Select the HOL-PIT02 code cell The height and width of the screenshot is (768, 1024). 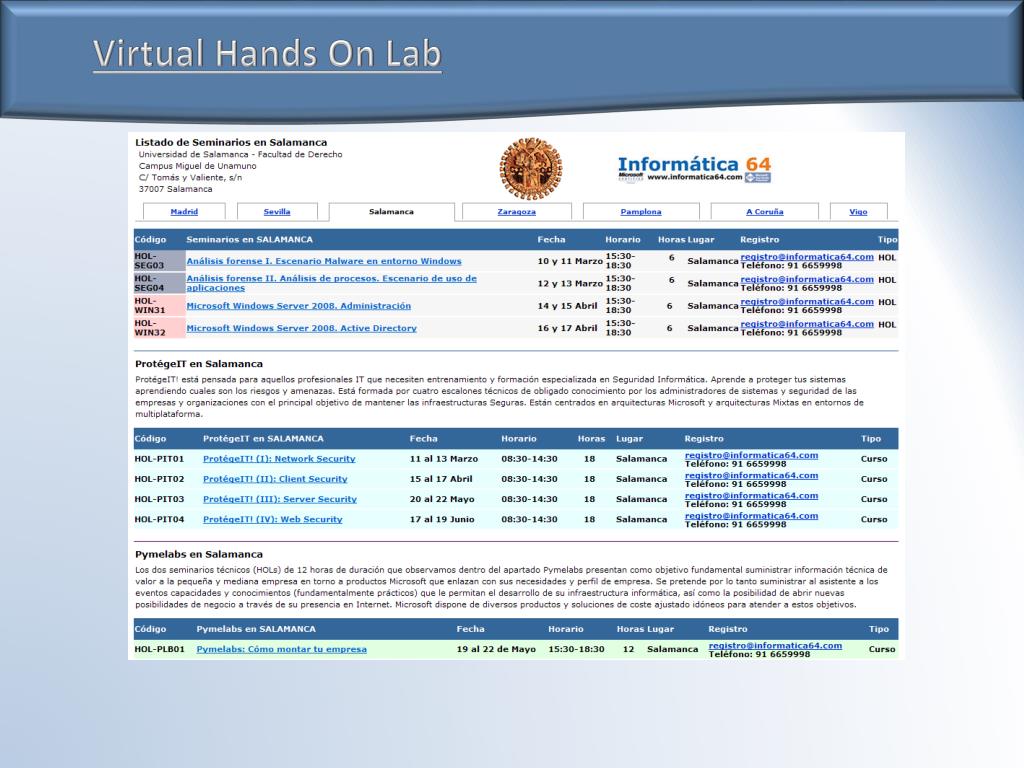coord(159,479)
